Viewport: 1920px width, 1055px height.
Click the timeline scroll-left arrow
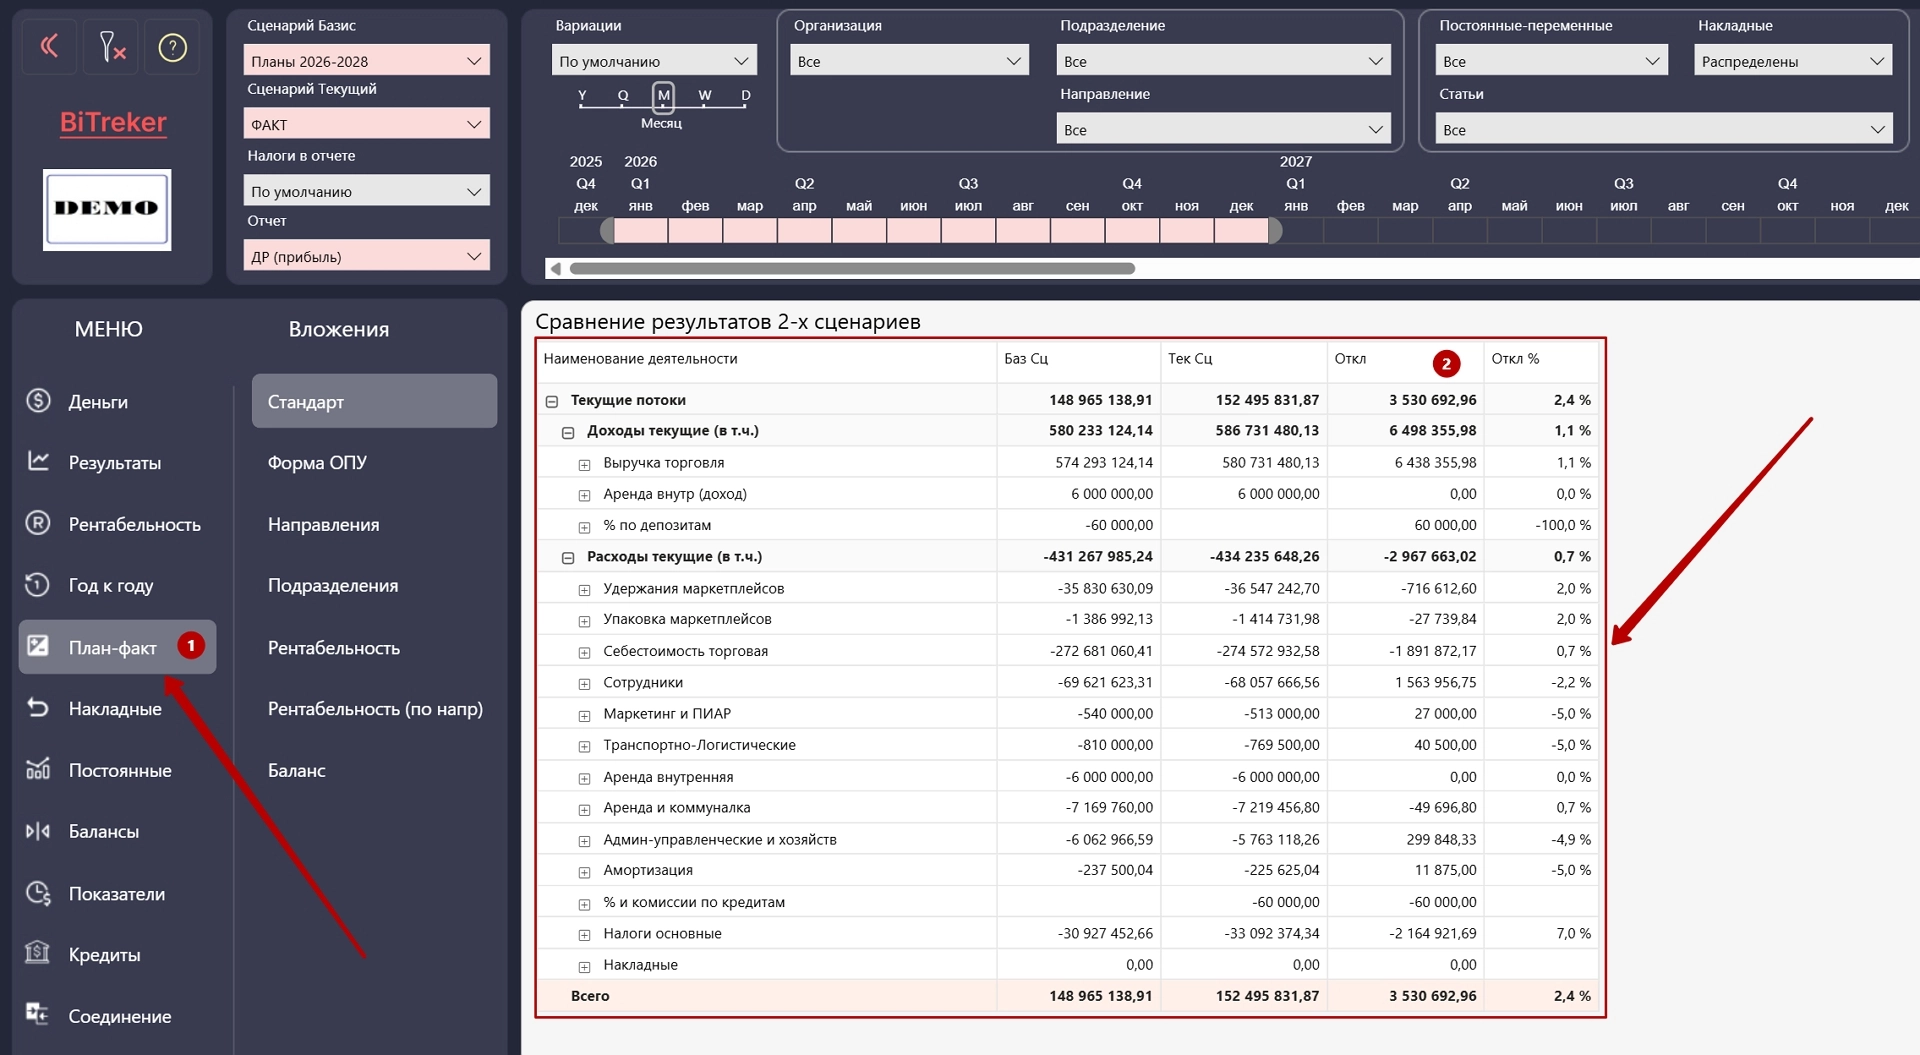(556, 268)
